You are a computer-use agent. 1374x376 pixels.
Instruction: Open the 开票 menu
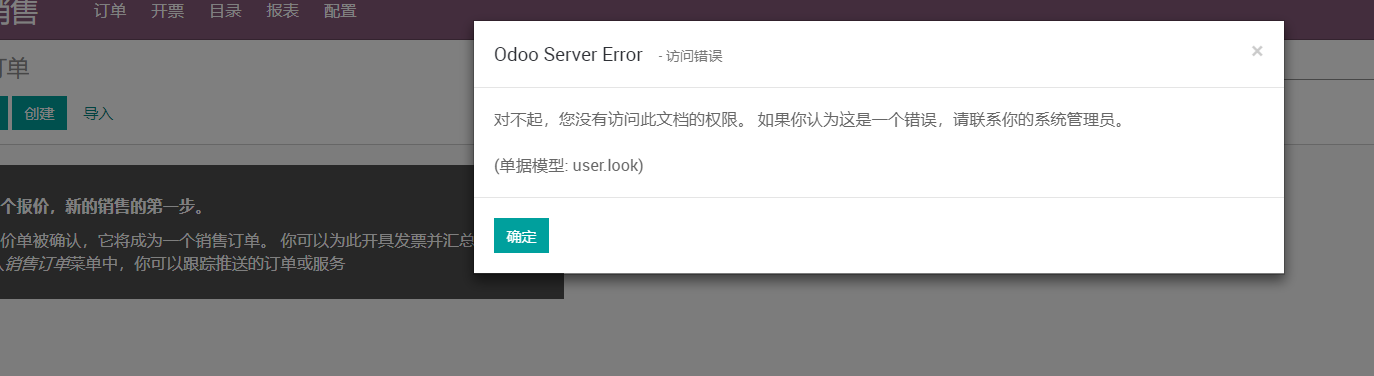click(x=168, y=12)
